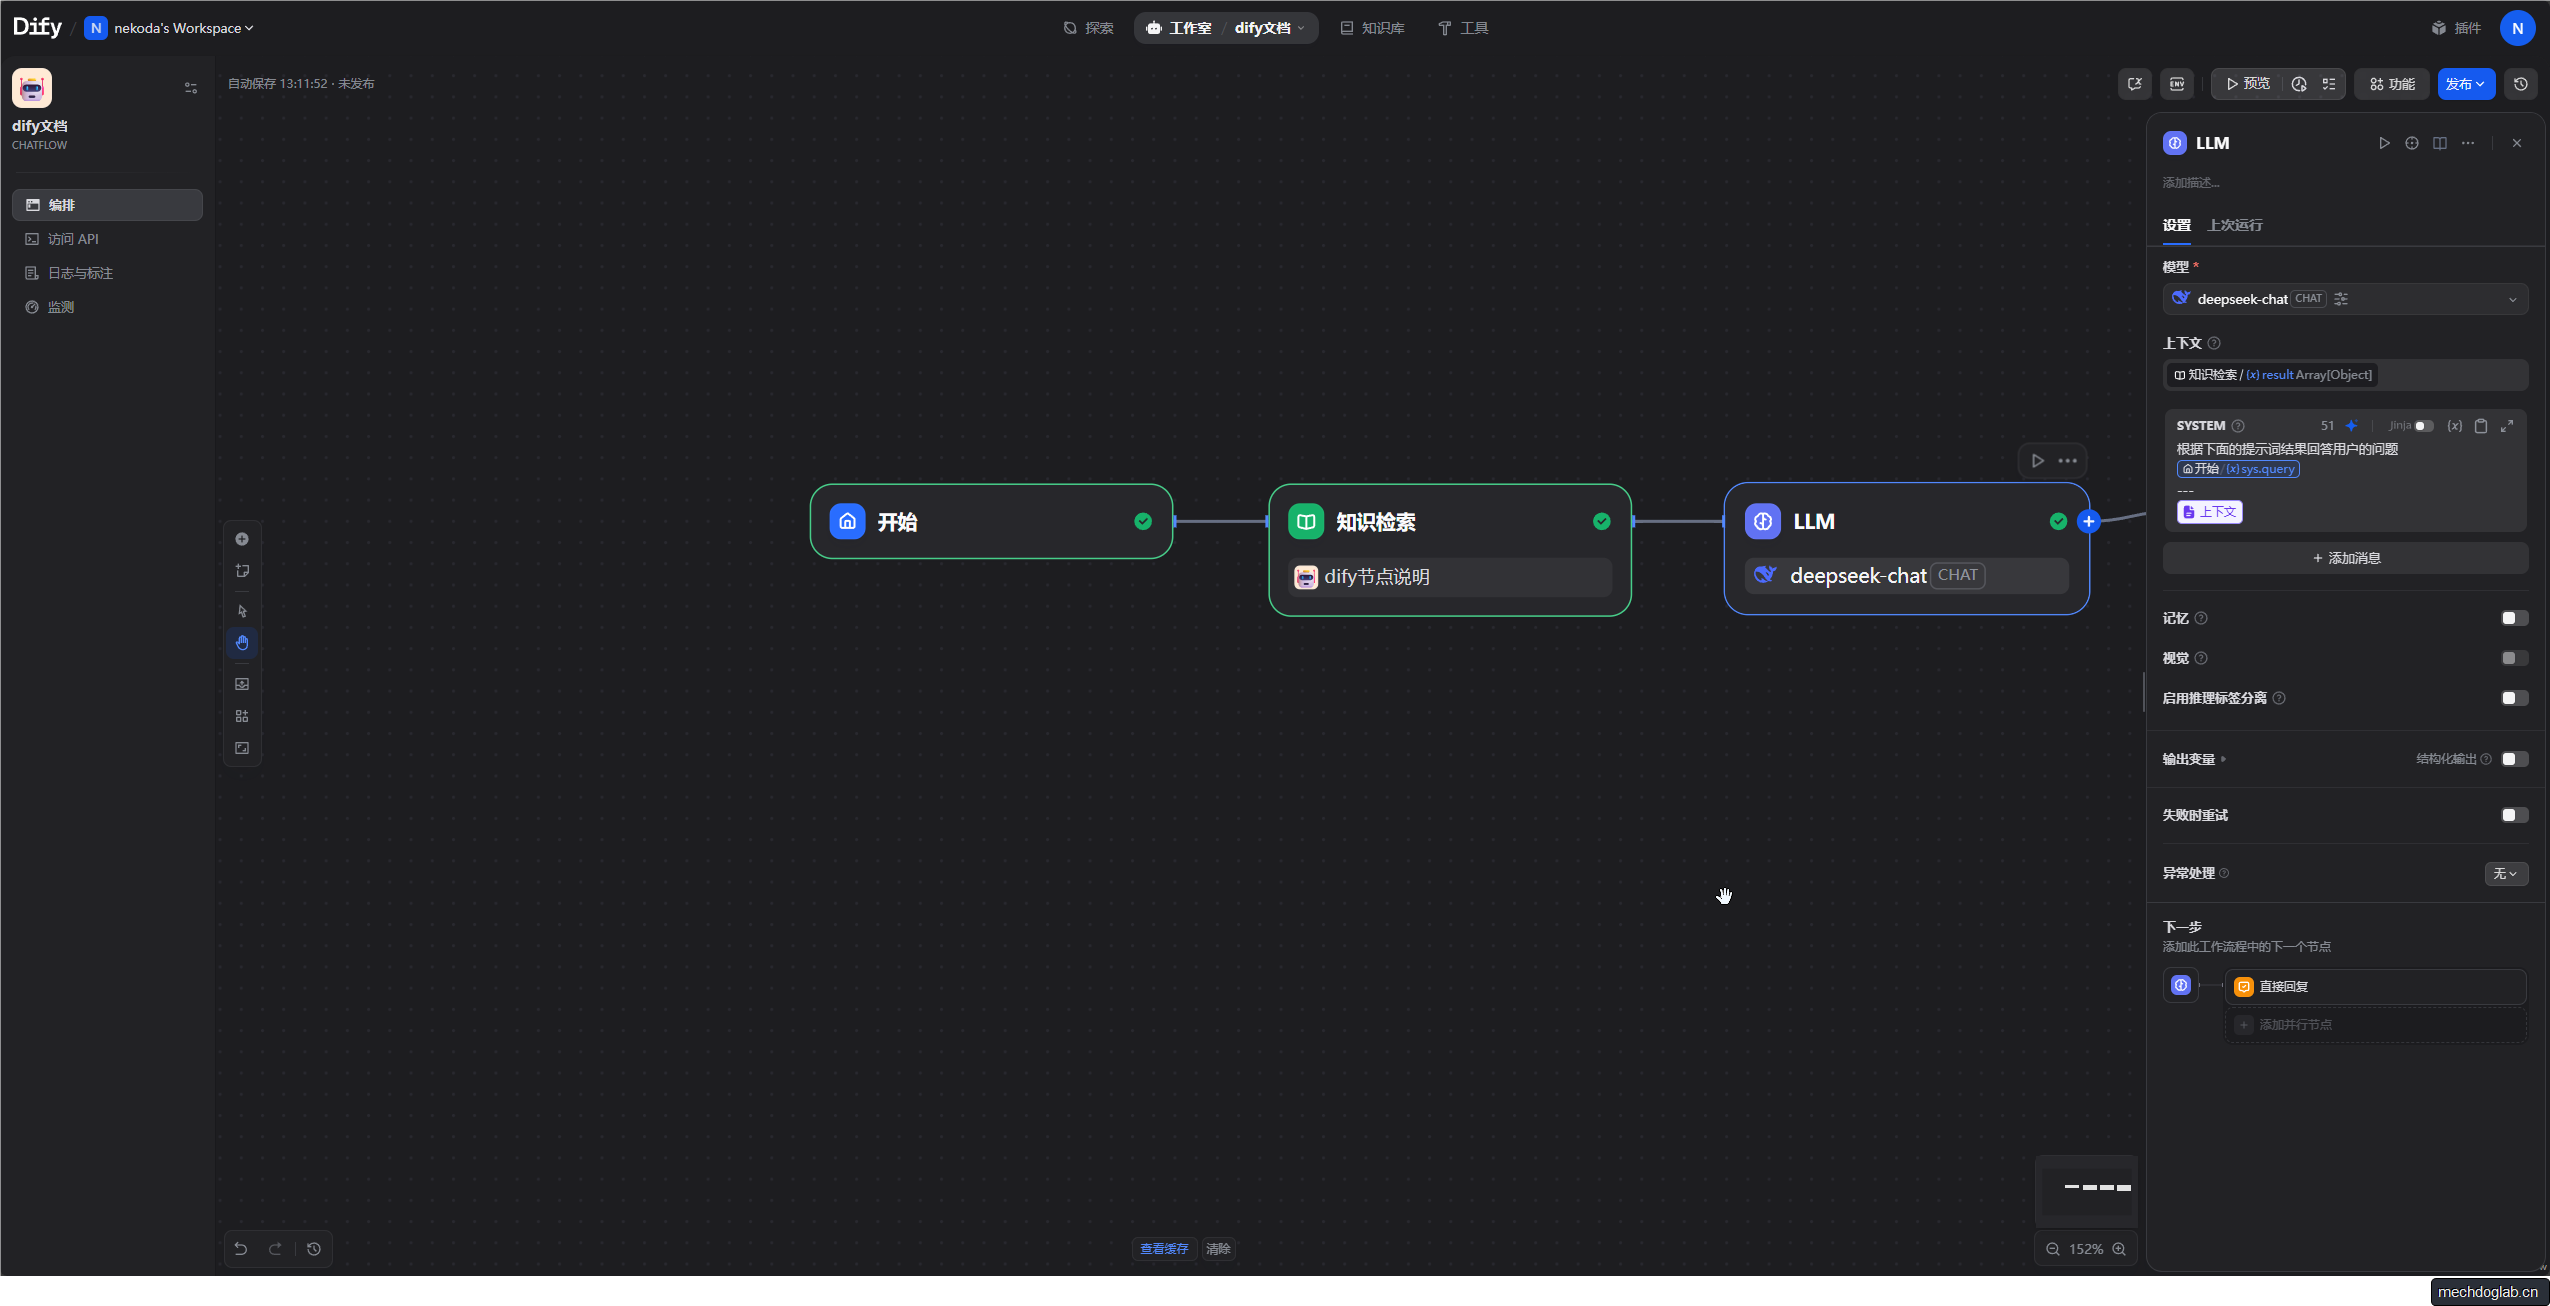Switch to the 上次运行 tab

pyautogui.click(x=2234, y=225)
